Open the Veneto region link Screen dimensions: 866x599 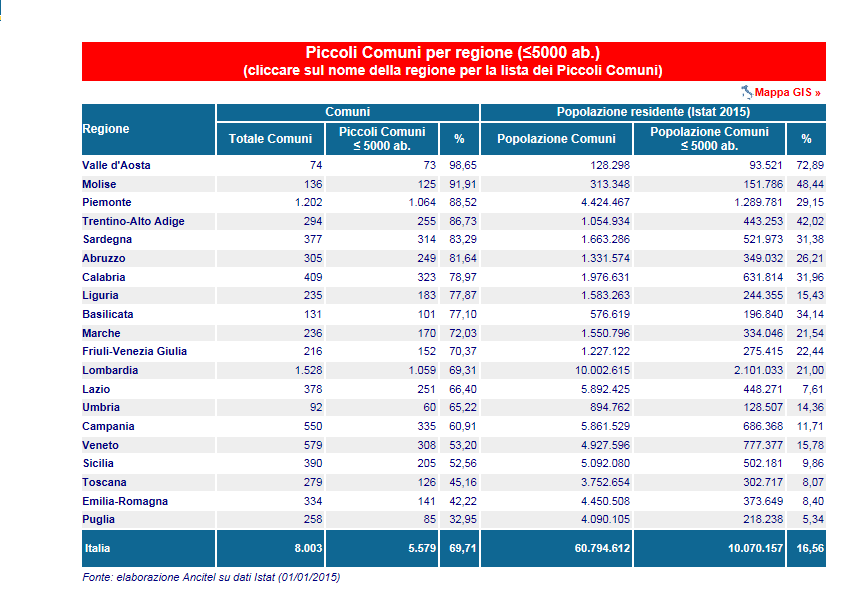point(101,445)
